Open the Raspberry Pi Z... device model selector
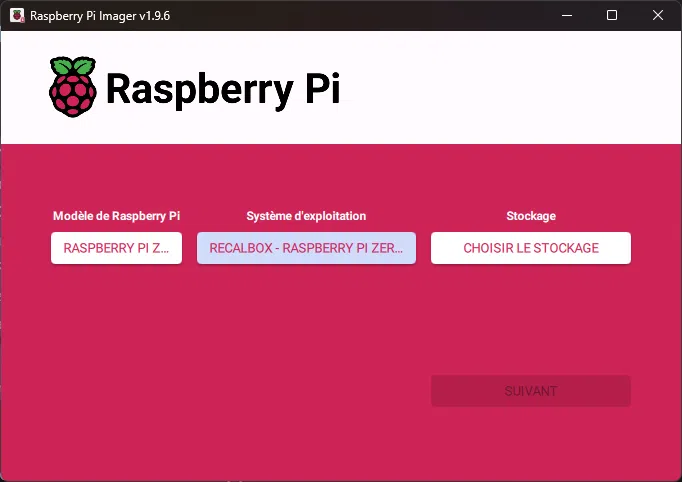Viewport: 682px width, 482px height. click(x=116, y=248)
